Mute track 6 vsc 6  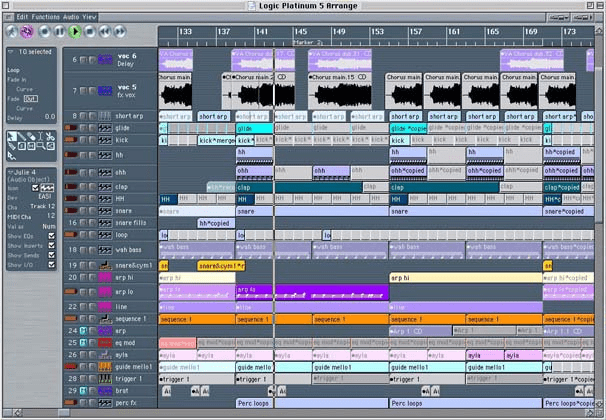coord(83,60)
